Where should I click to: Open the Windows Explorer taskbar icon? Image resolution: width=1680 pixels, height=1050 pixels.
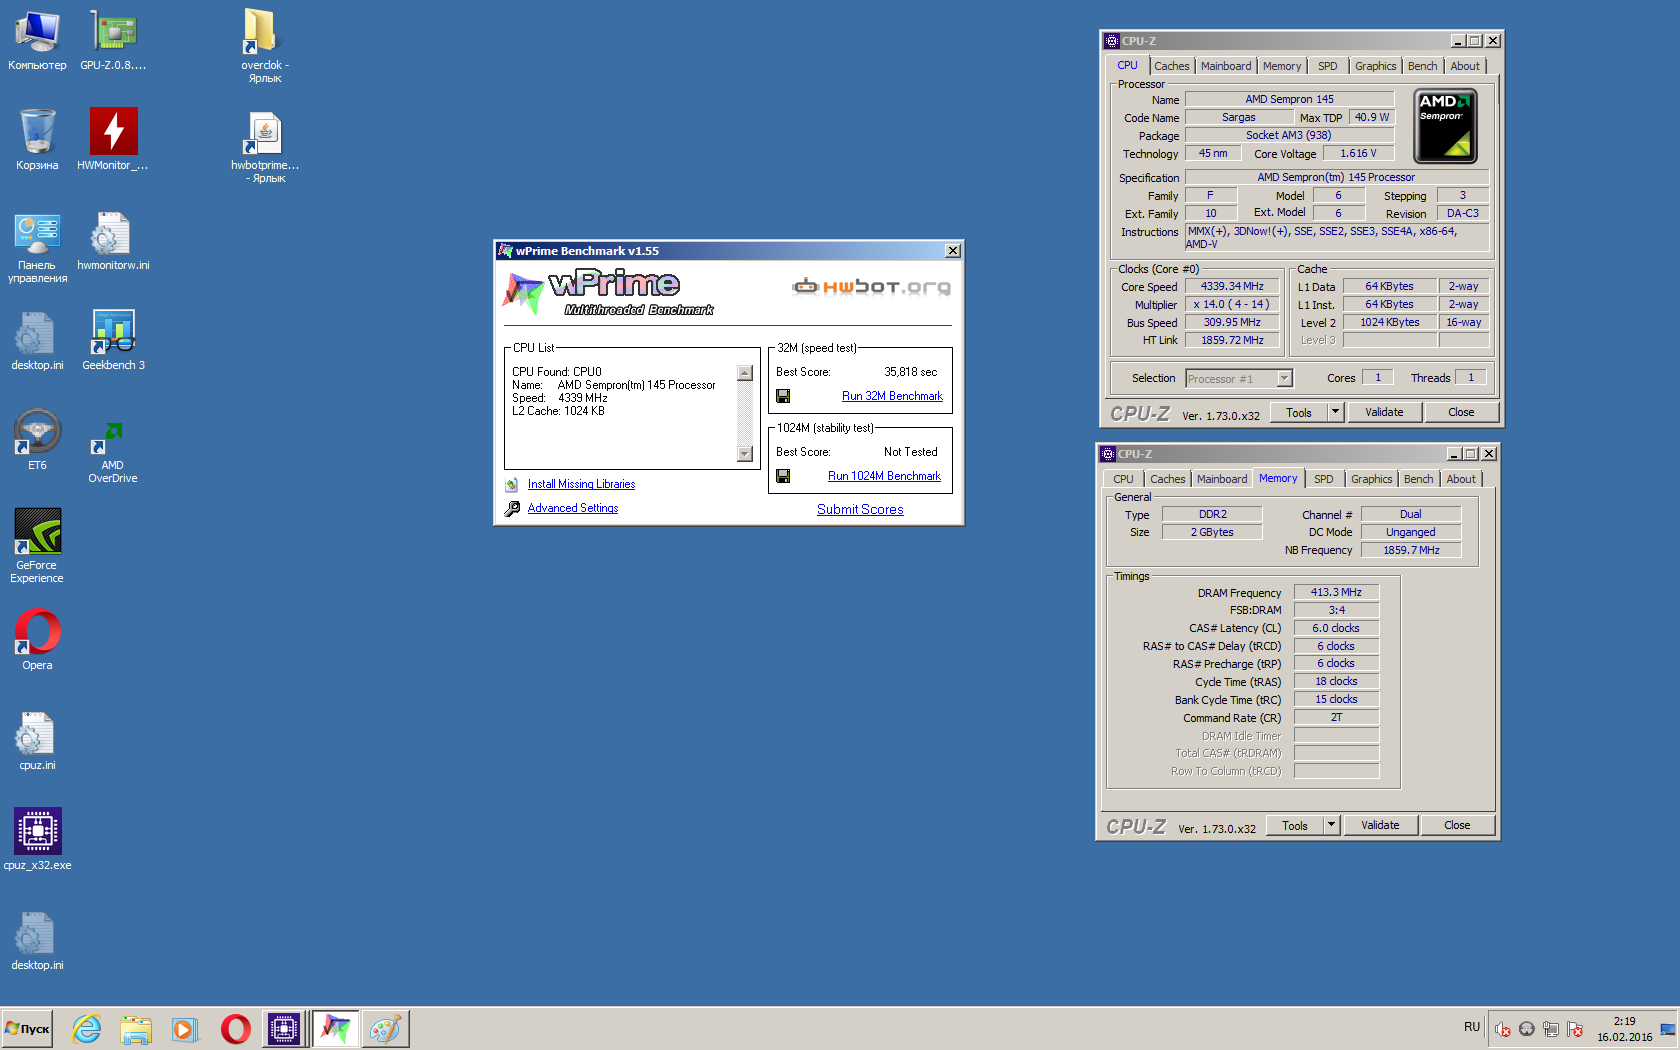[135, 1028]
